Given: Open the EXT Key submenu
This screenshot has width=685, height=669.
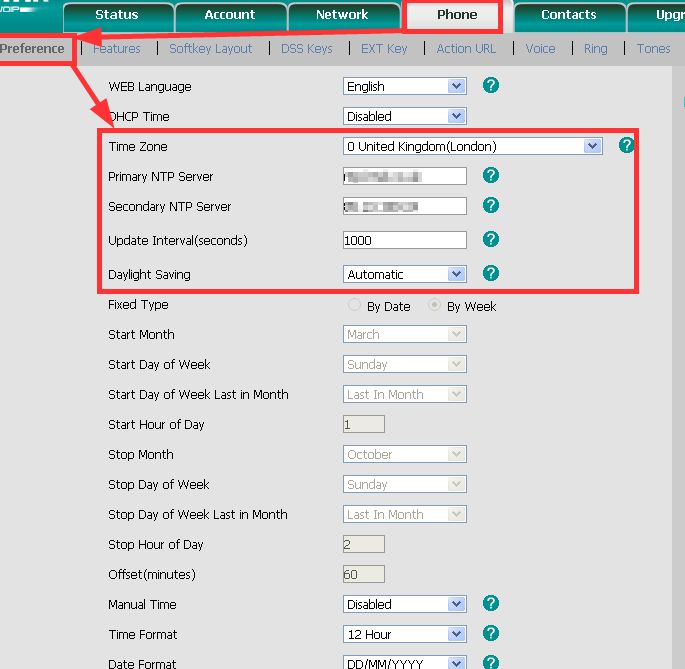Looking at the screenshot, I should click(384, 49).
